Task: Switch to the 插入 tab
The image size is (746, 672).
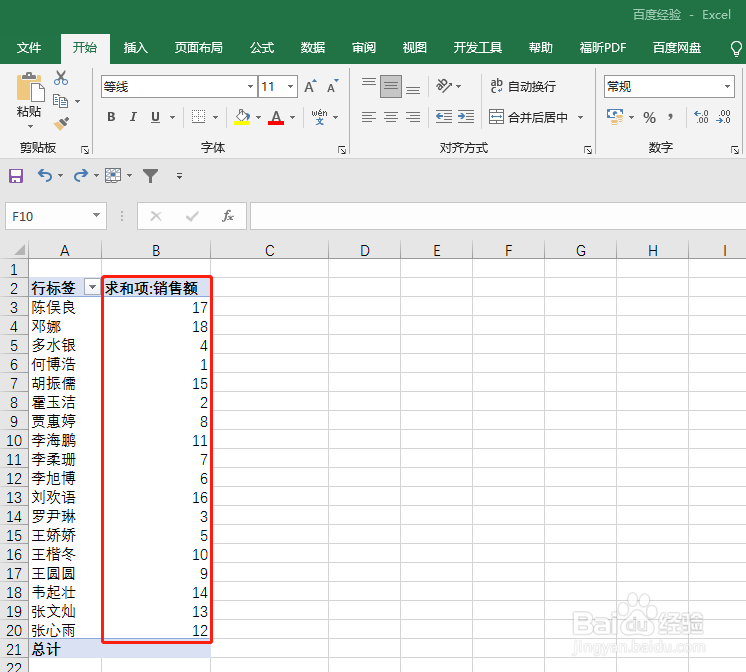Action: click(136, 48)
